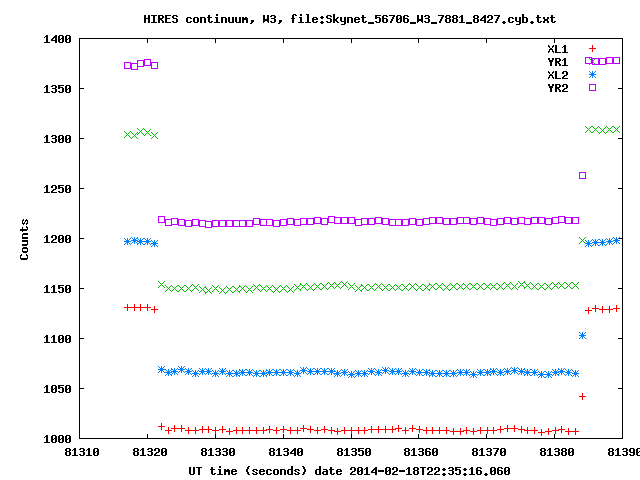Screen dimensions: 640x480
Task: Click the y-axis tick label 1200
Action: point(58,239)
